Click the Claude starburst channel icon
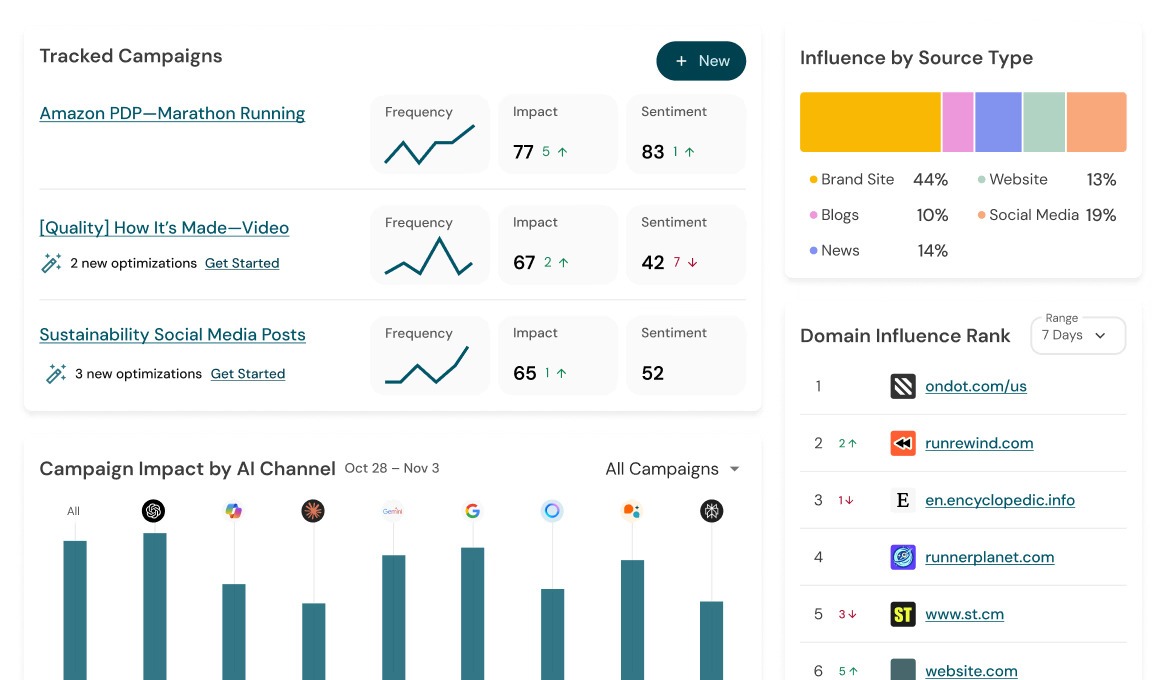The image size is (1166, 680). tap(313, 510)
